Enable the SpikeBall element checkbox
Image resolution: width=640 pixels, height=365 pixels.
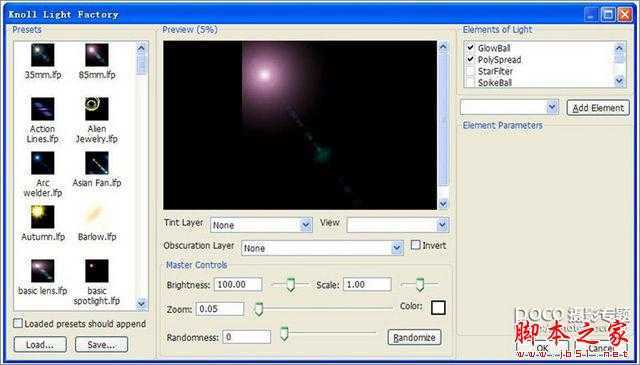tap(471, 82)
